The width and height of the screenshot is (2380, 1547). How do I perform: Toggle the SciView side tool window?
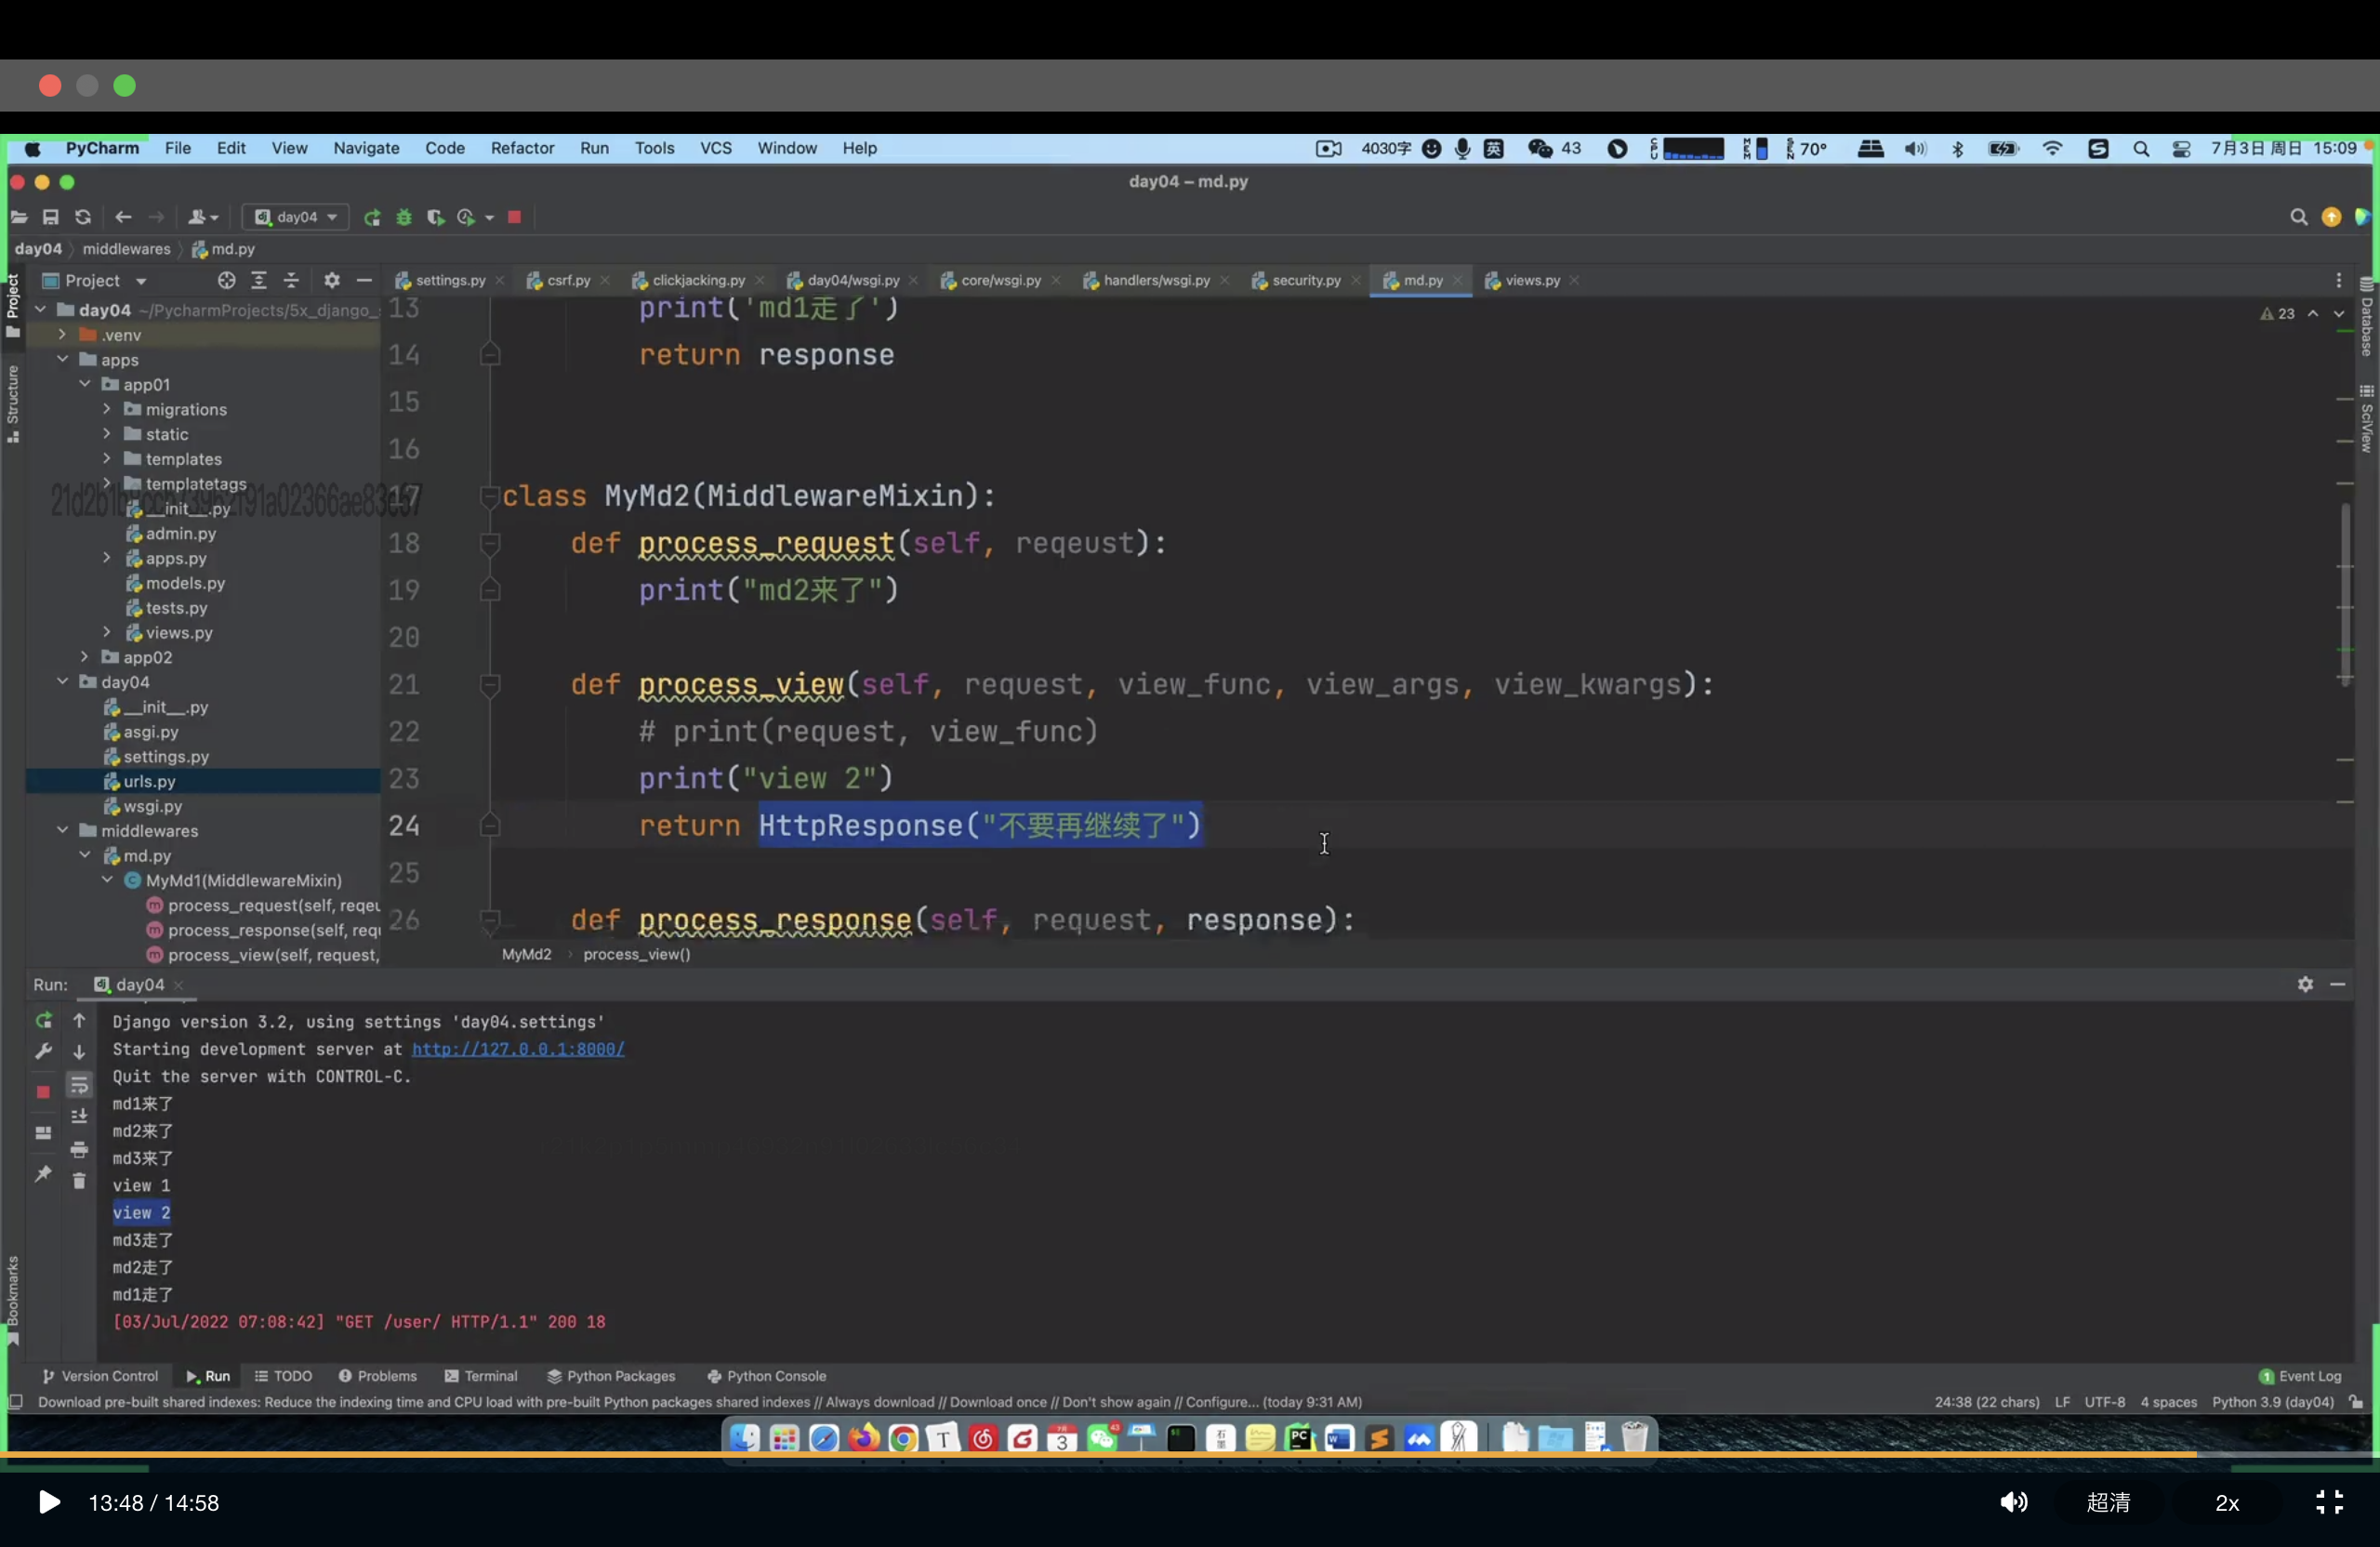click(x=2366, y=419)
